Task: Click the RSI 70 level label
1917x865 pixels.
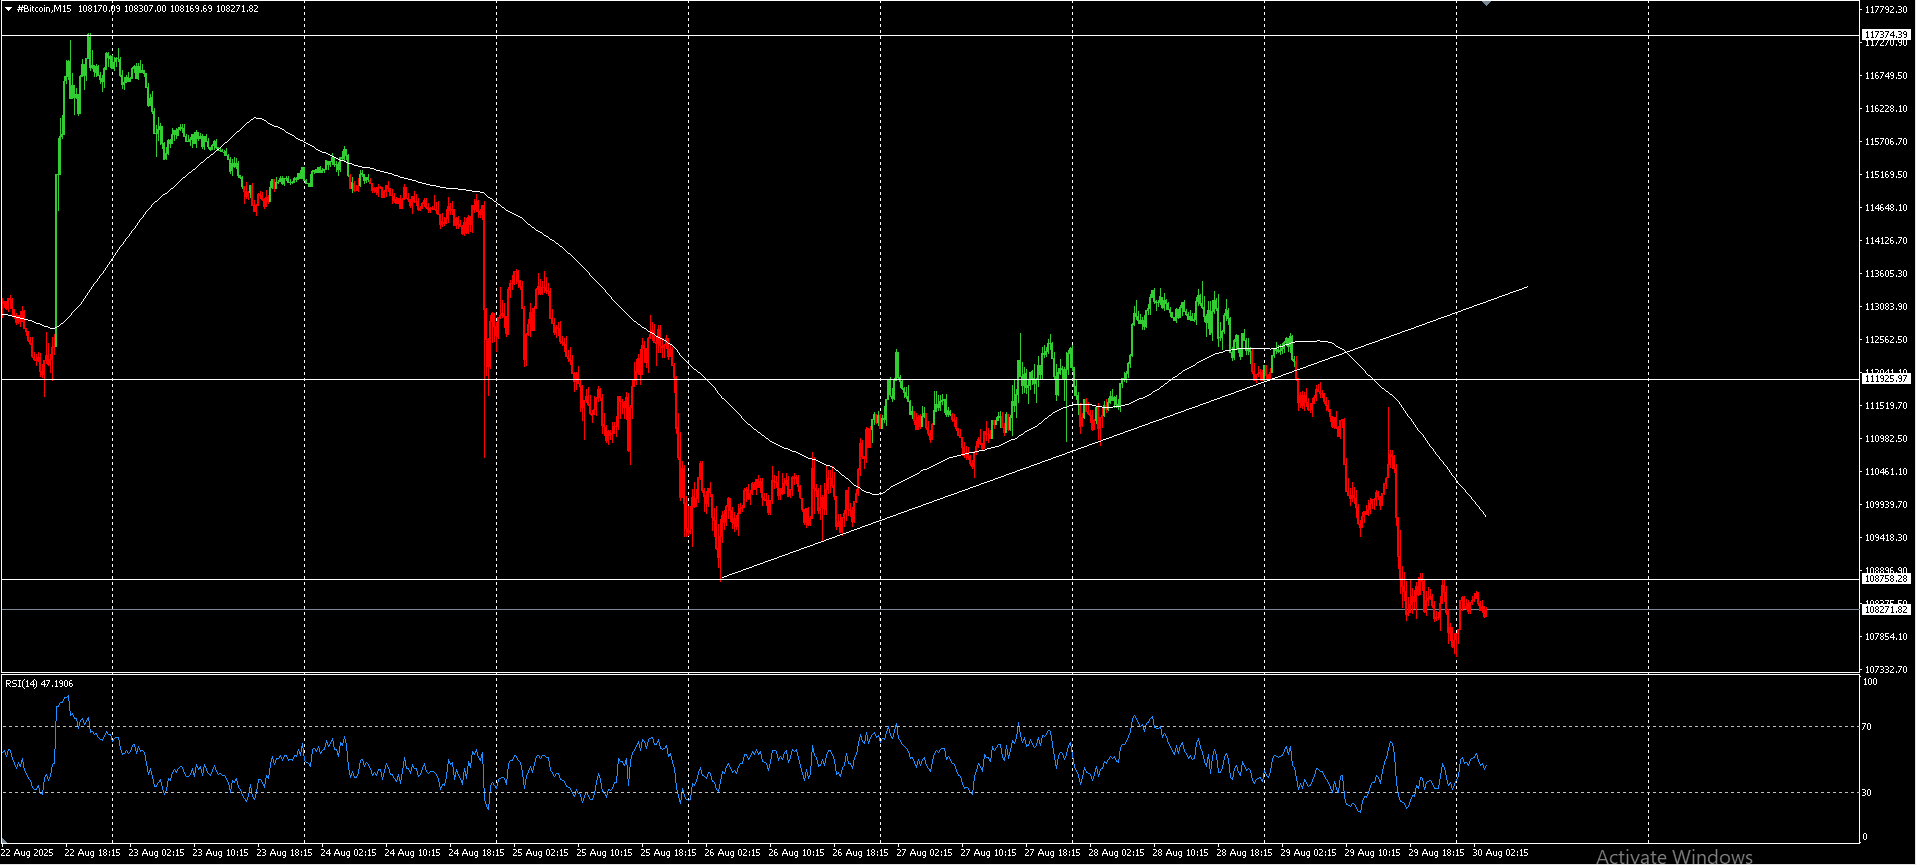Action: coord(1867,727)
